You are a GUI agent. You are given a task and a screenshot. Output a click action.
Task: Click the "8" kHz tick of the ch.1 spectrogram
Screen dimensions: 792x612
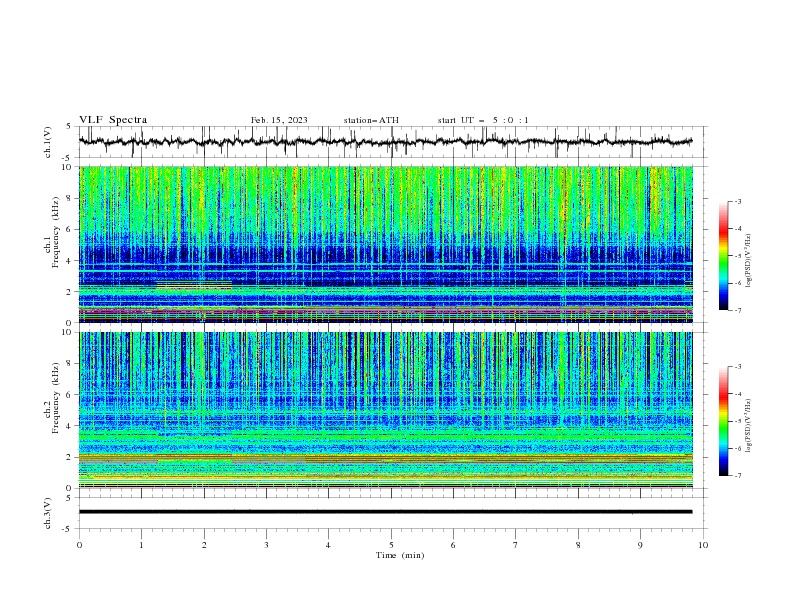(x=71, y=198)
